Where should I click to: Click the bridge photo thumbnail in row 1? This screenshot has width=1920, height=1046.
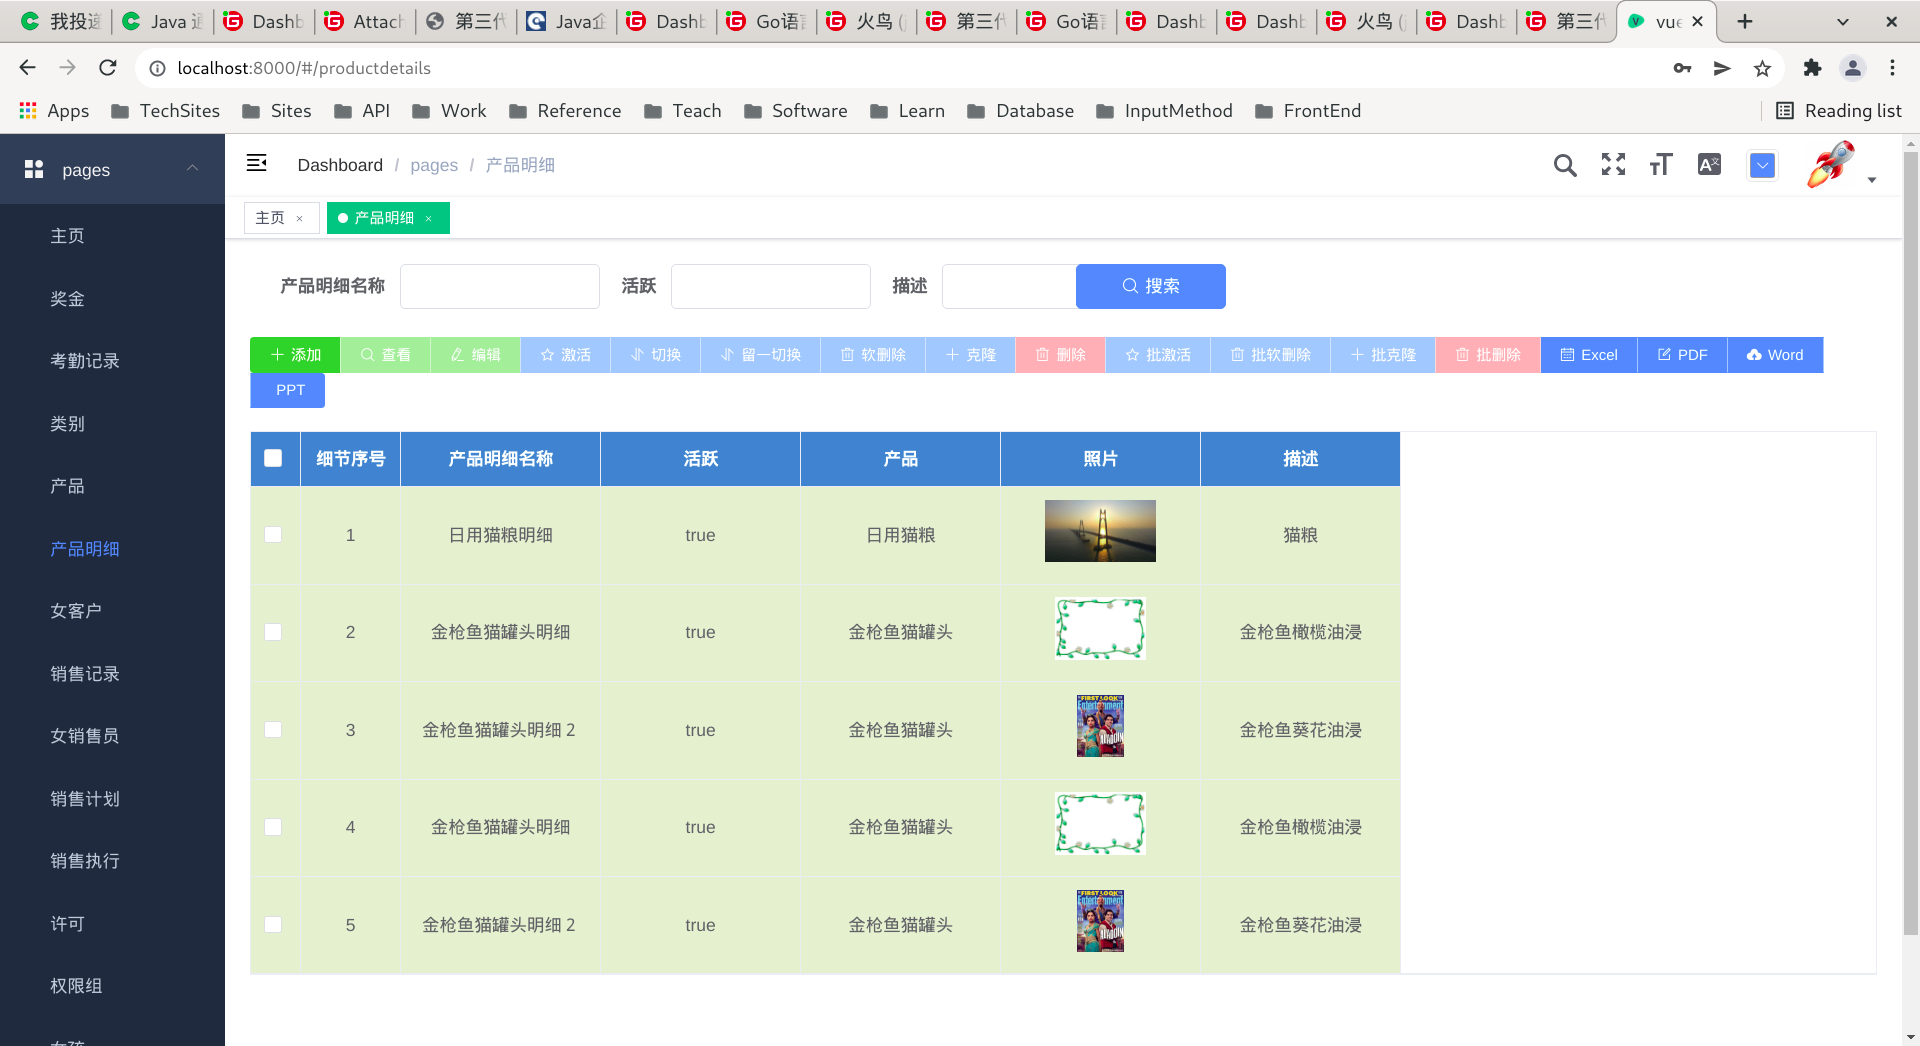tap(1099, 531)
